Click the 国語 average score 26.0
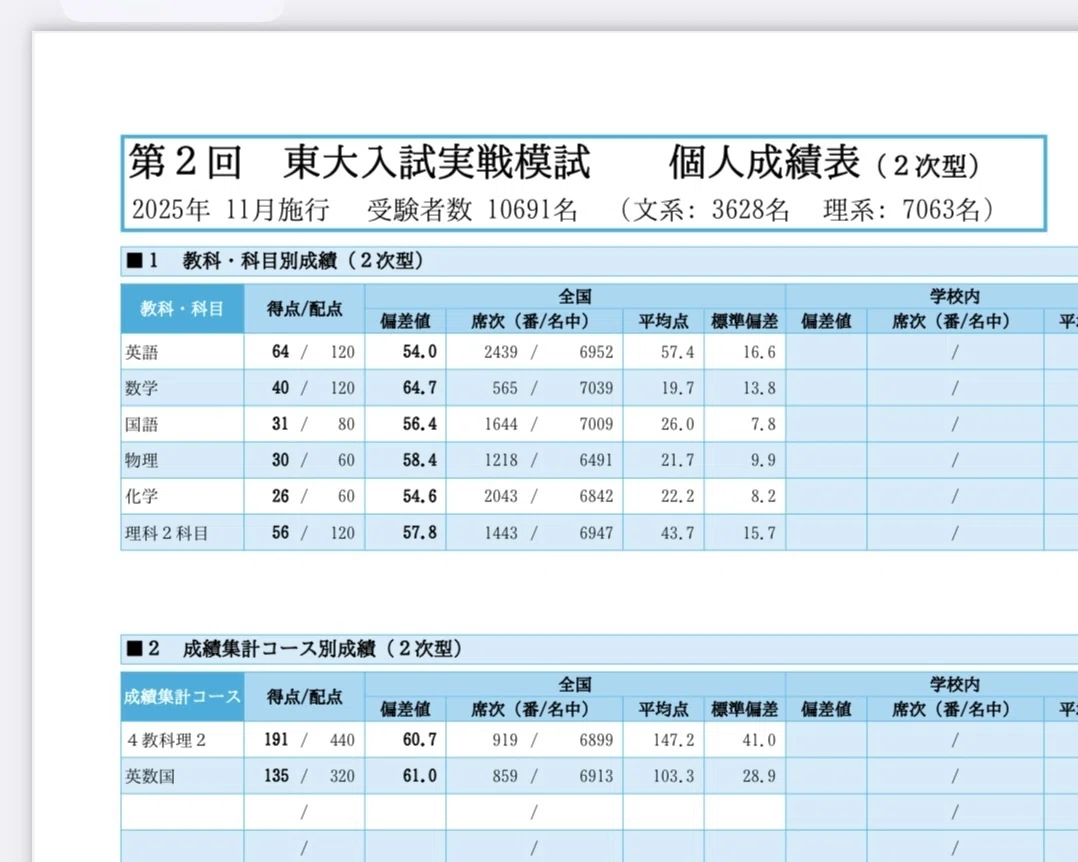 click(x=678, y=424)
